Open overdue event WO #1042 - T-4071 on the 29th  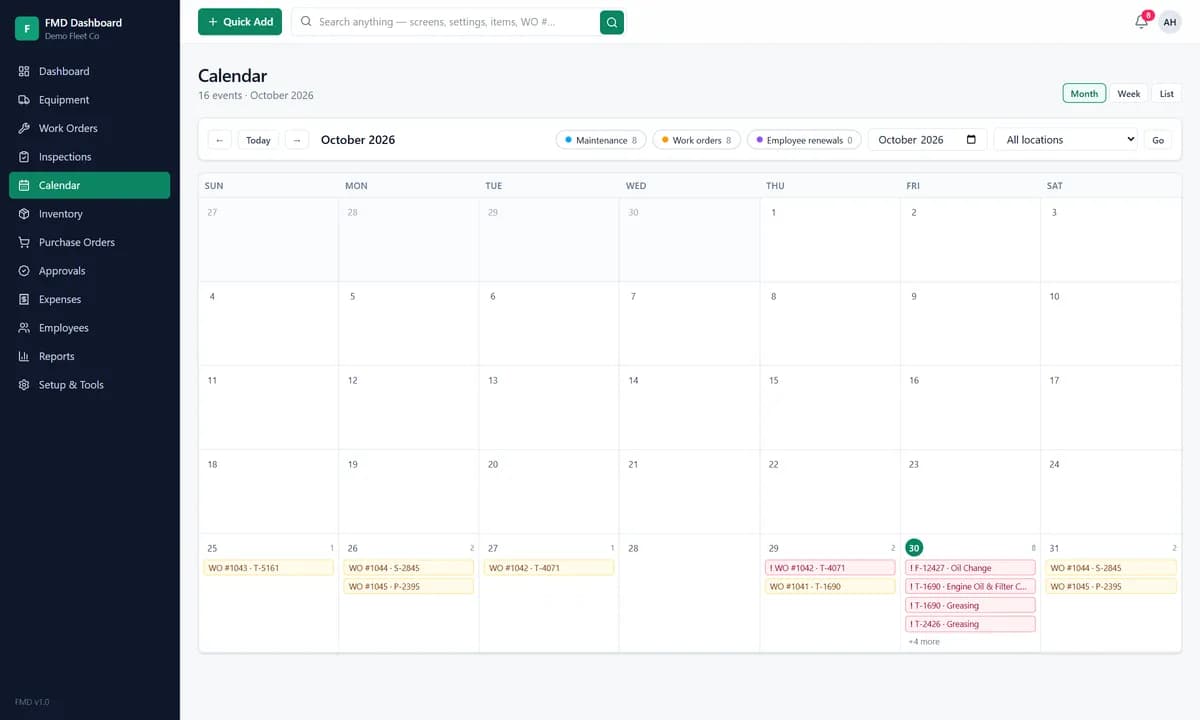(x=830, y=568)
